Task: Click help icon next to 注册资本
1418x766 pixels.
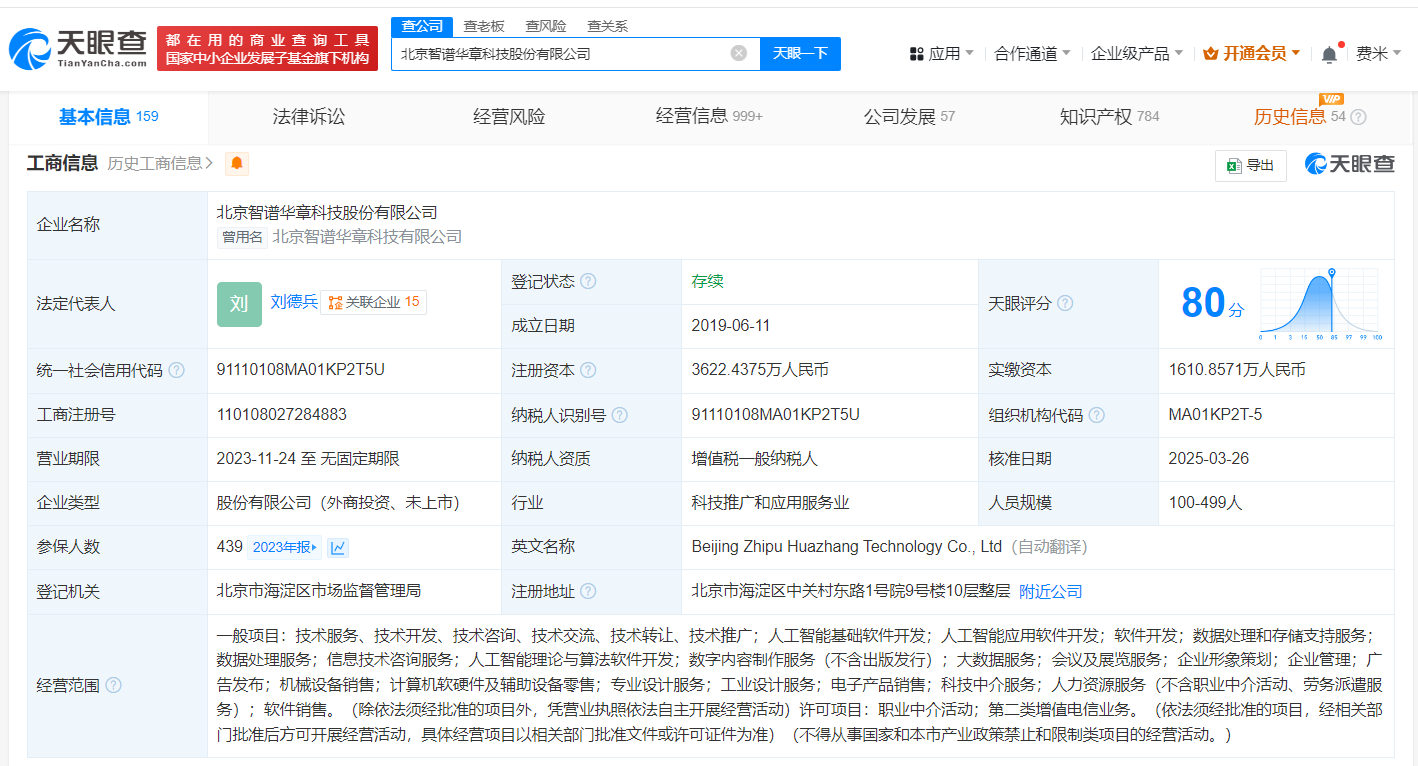Action: (588, 370)
